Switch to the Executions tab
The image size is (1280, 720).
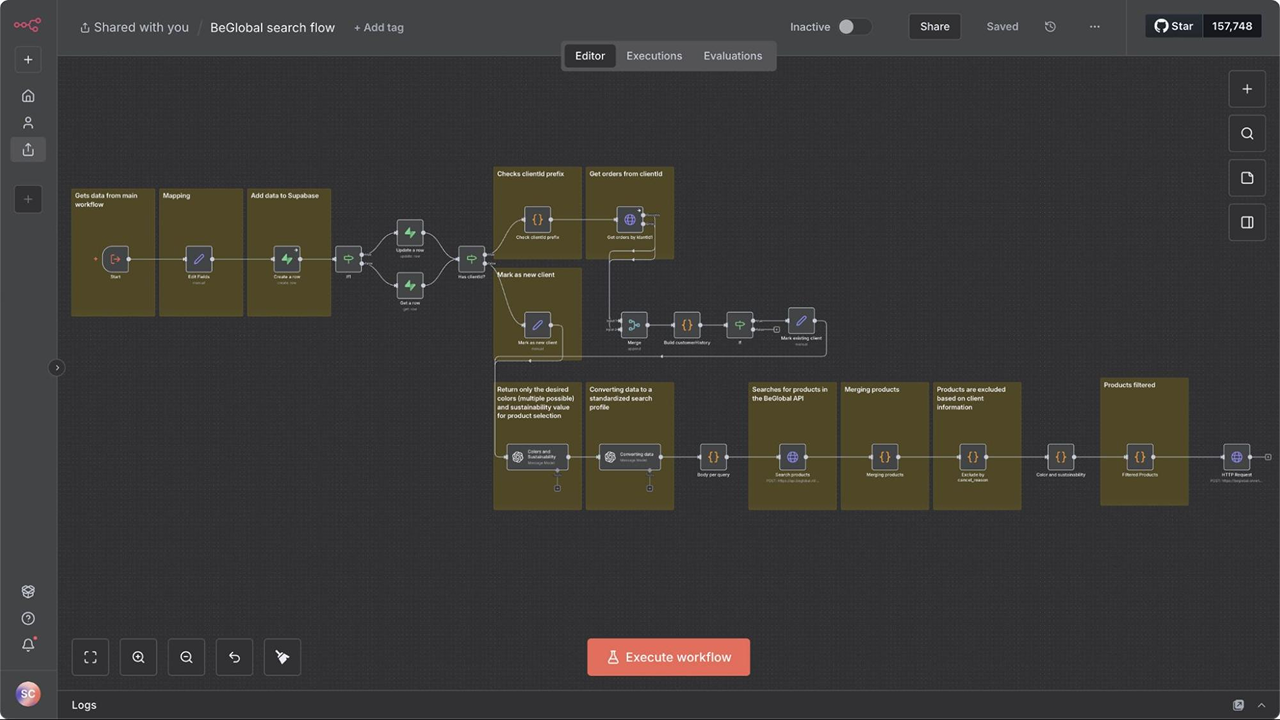pyautogui.click(x=654, y=56)
